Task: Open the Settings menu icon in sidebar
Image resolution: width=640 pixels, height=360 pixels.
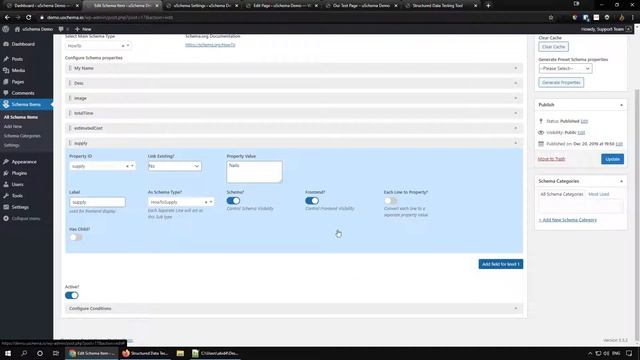Action: click(x=6, y=207)
